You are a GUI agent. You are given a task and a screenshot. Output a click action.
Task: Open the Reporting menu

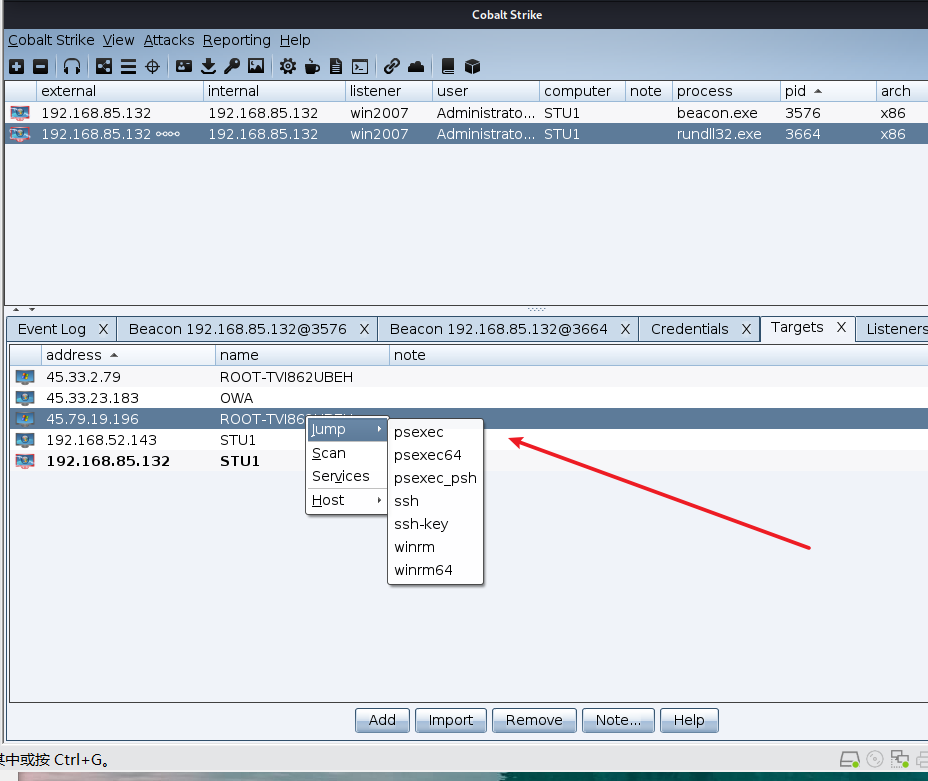[x=237, y=40]
